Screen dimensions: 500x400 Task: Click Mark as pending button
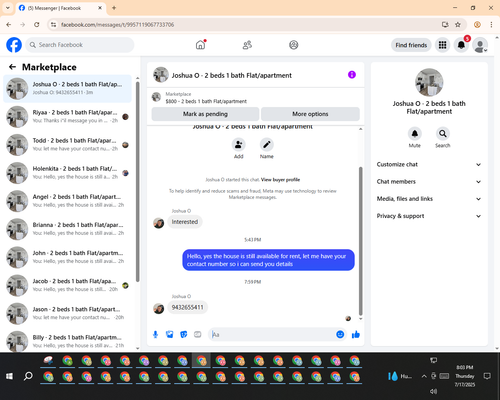coord(205,114)
